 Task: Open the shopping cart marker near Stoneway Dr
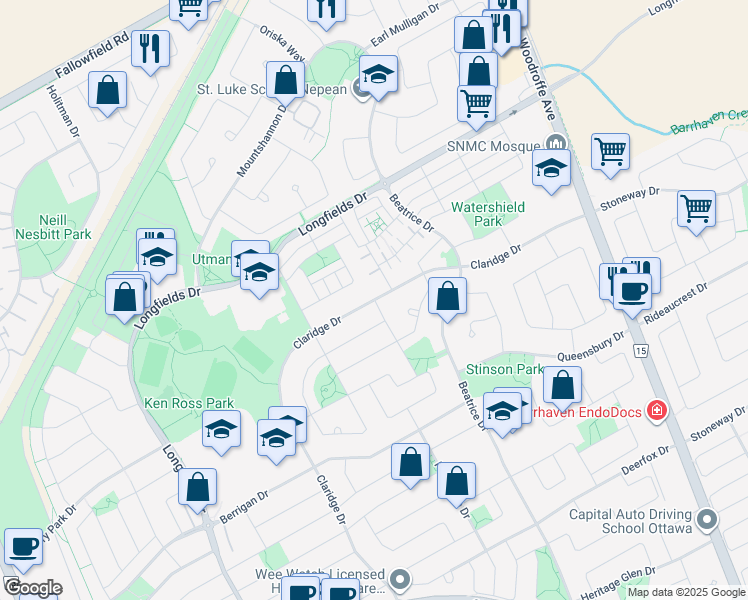696,209
